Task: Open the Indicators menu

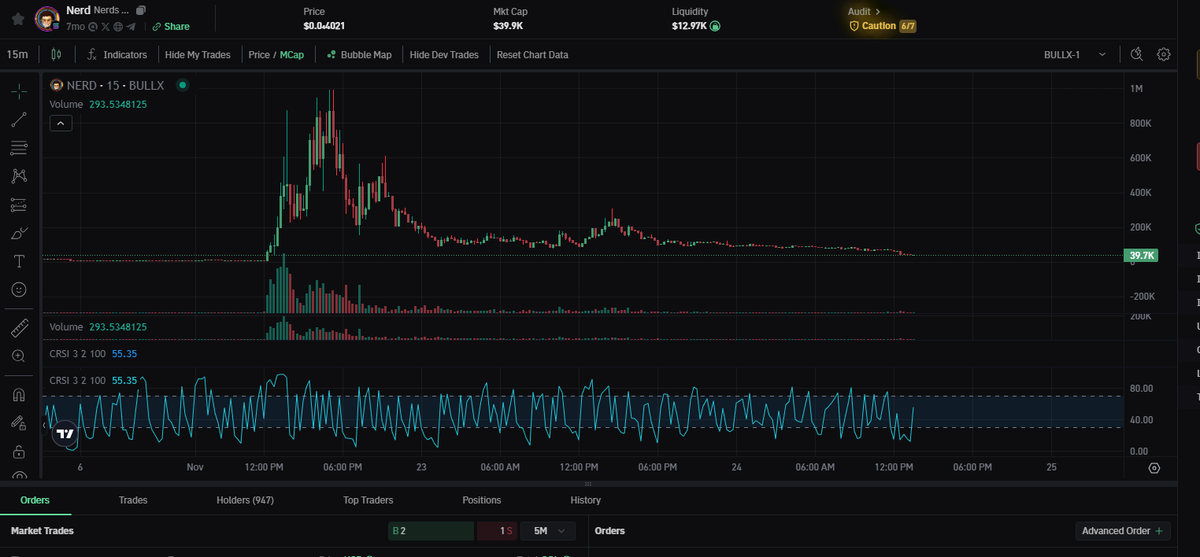Action: tap(118, 55)
